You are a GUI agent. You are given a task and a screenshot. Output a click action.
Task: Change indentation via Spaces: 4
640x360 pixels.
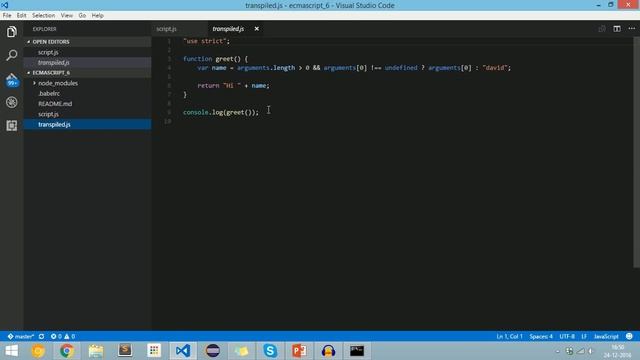pyautogui.click(x=541, y=336)
